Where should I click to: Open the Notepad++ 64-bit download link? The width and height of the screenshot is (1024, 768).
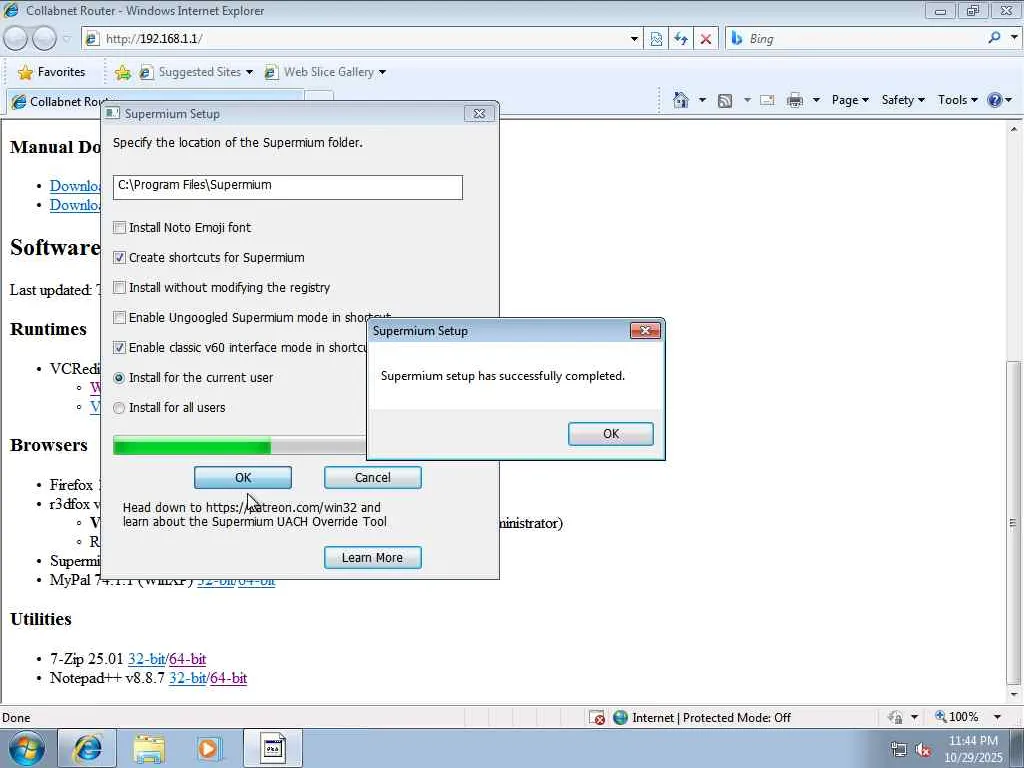pyautogui.click(x=229, y=678)
